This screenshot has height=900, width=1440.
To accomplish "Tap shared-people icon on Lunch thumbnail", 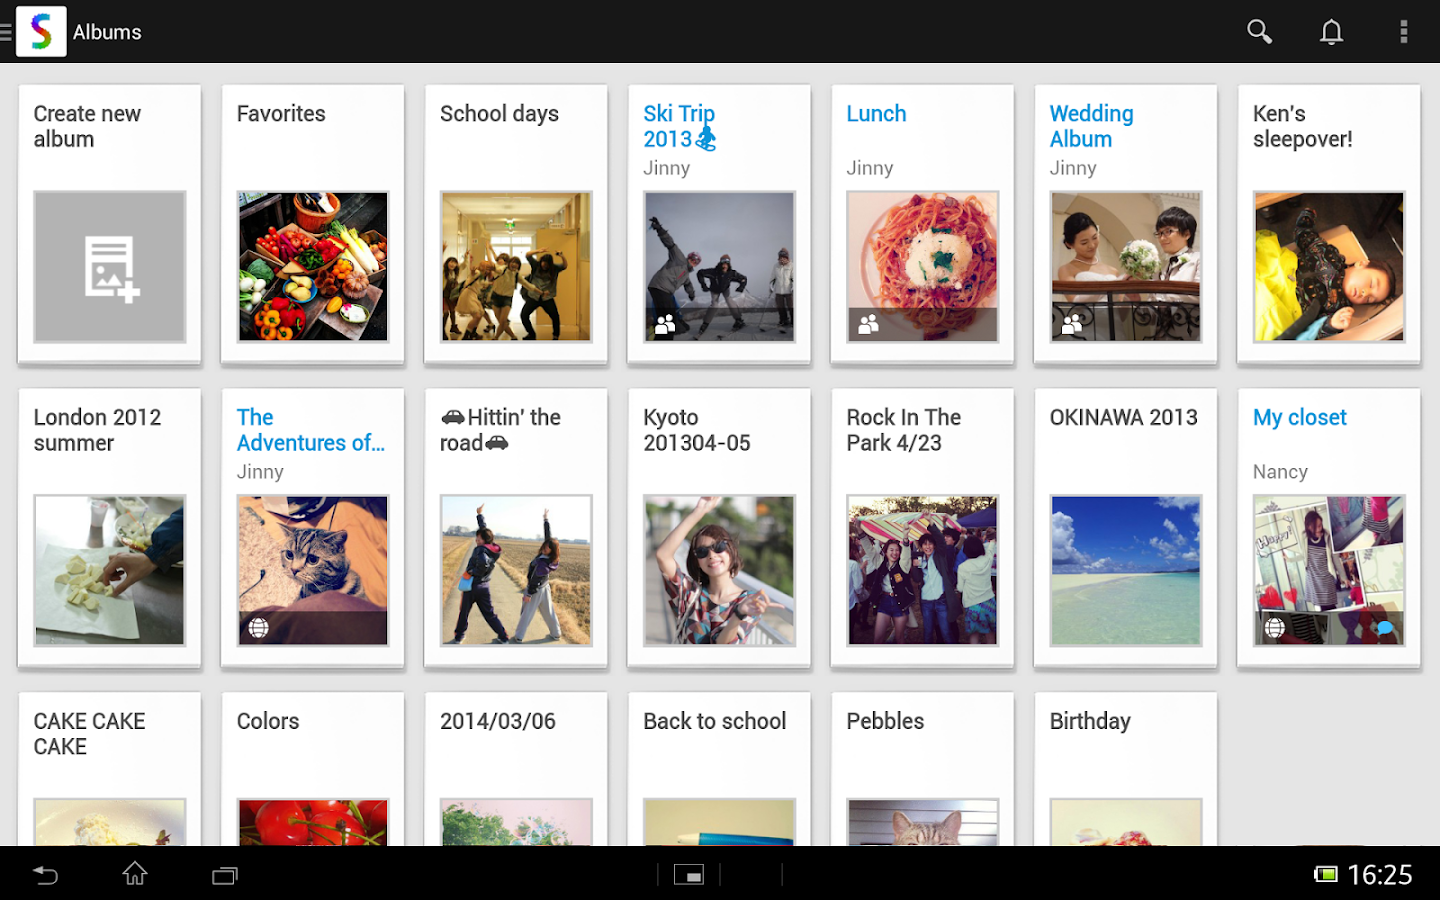I will (x=868, y=324).
